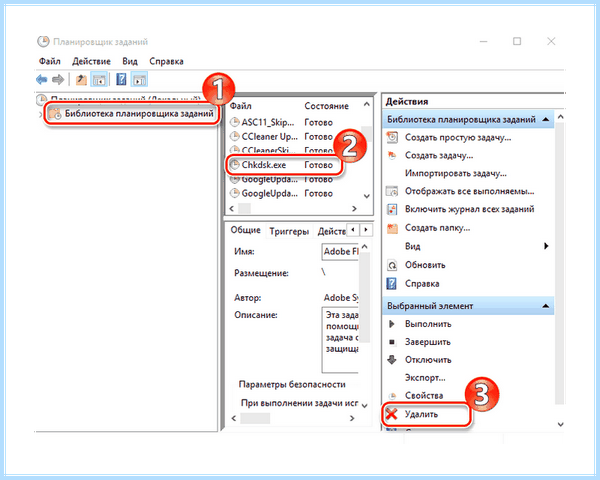Click the Завершить stop icon
The image size is (600, 480).
[391, 342]
